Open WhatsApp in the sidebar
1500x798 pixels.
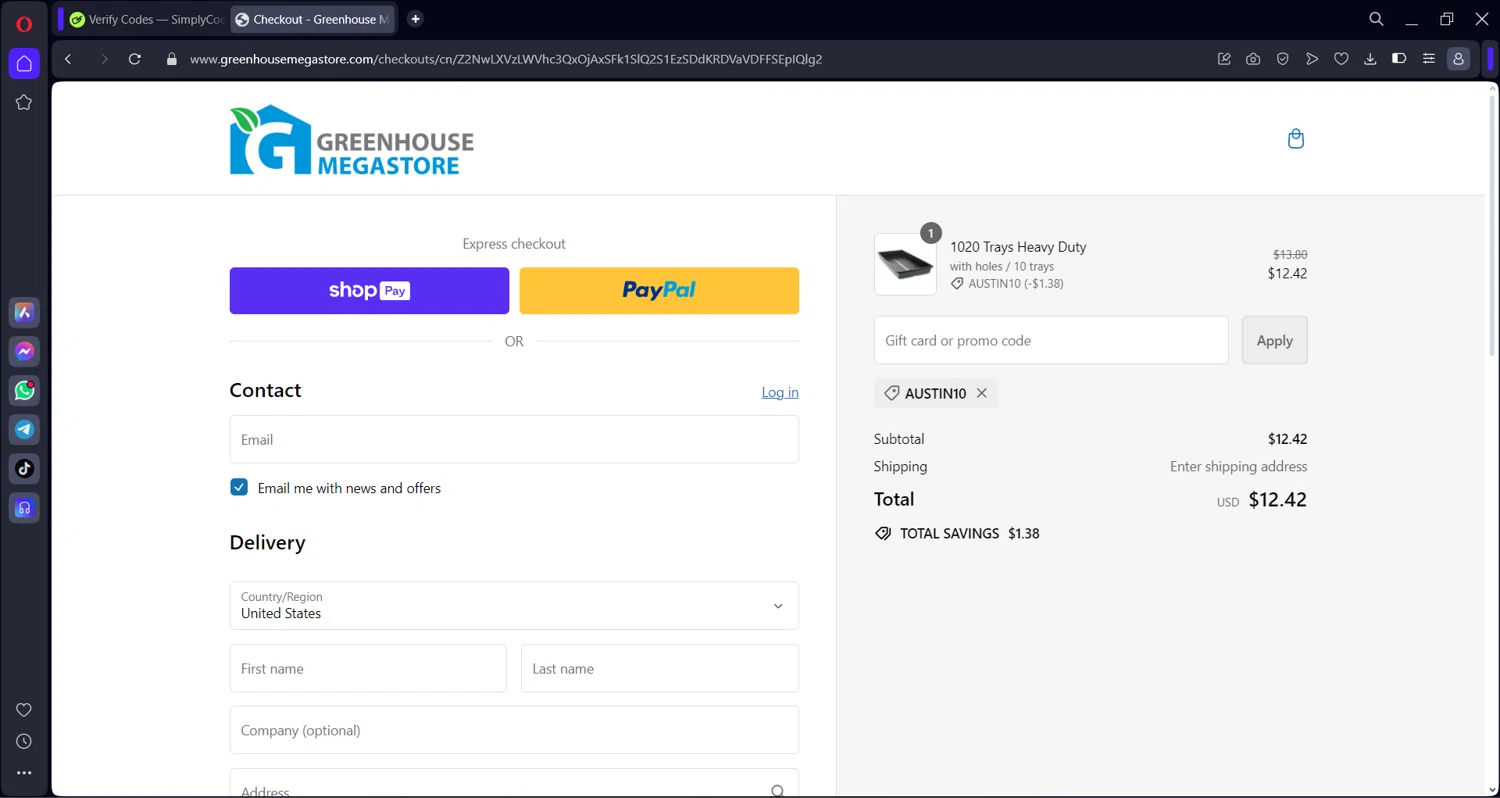point(24,391)
